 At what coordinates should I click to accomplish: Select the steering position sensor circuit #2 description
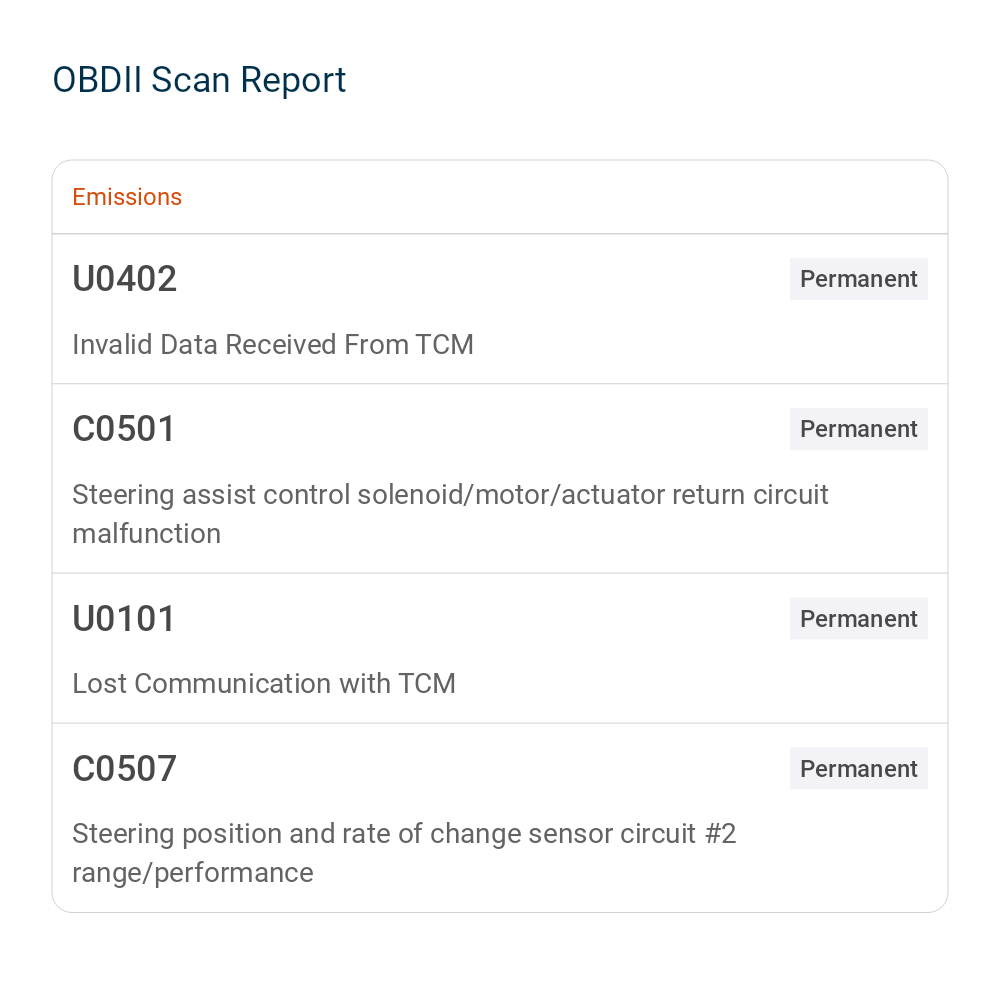pyautogui.click(x=404, y=853)
